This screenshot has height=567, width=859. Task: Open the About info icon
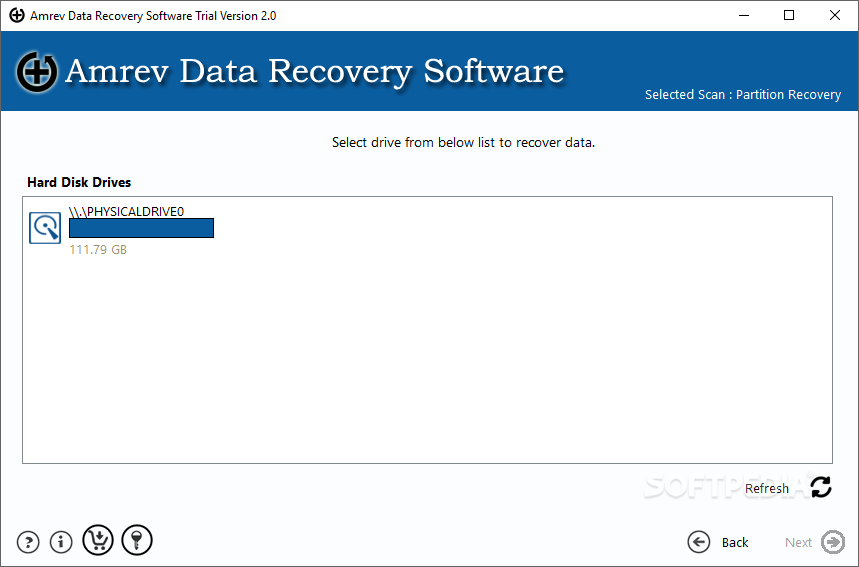click(61, 542)
